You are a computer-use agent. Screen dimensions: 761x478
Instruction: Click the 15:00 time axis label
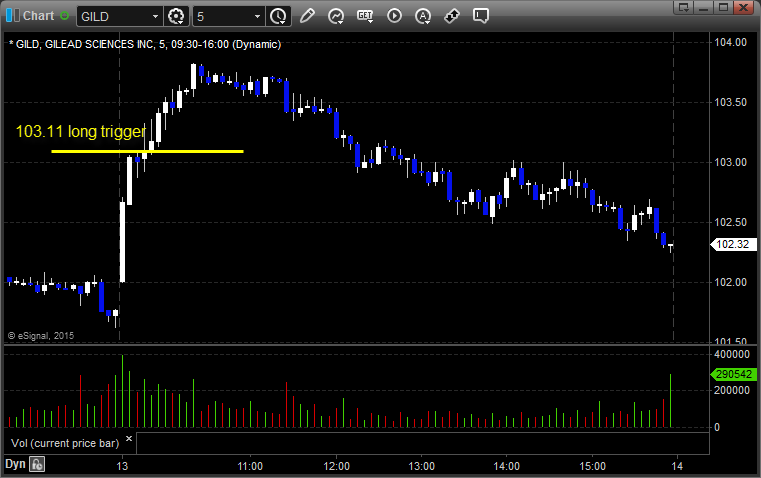click(592, 466)
